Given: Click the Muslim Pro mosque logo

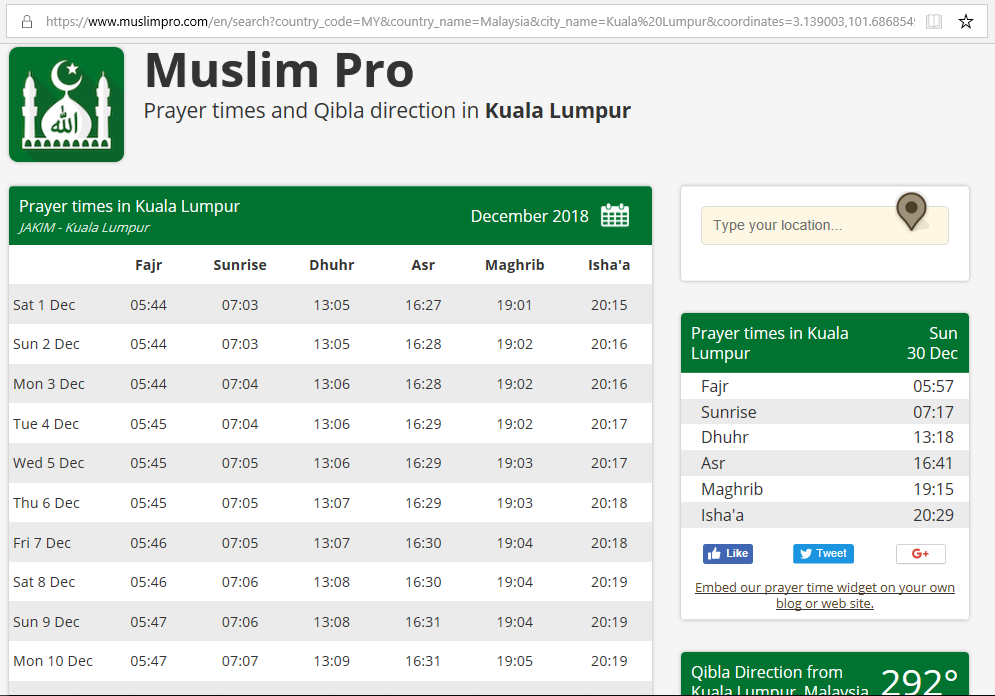Looking at the screenshot, I should [67, 105].
